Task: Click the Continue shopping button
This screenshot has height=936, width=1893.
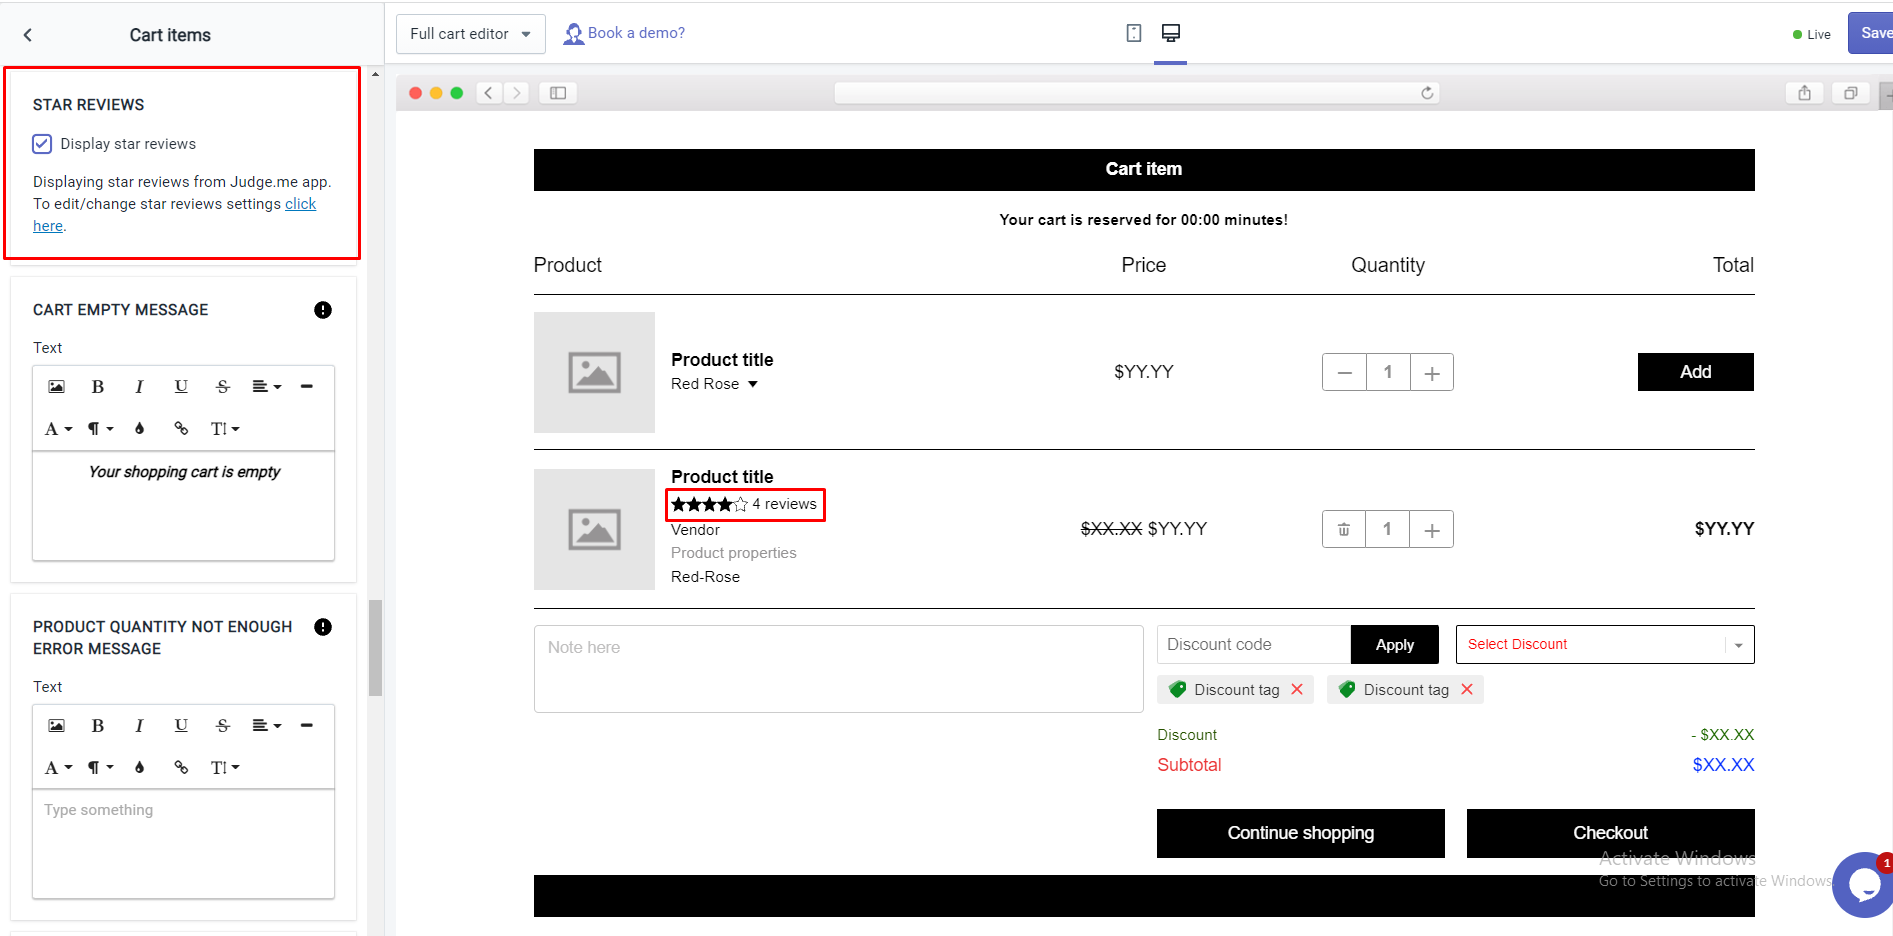Action: pos(1300,833)
